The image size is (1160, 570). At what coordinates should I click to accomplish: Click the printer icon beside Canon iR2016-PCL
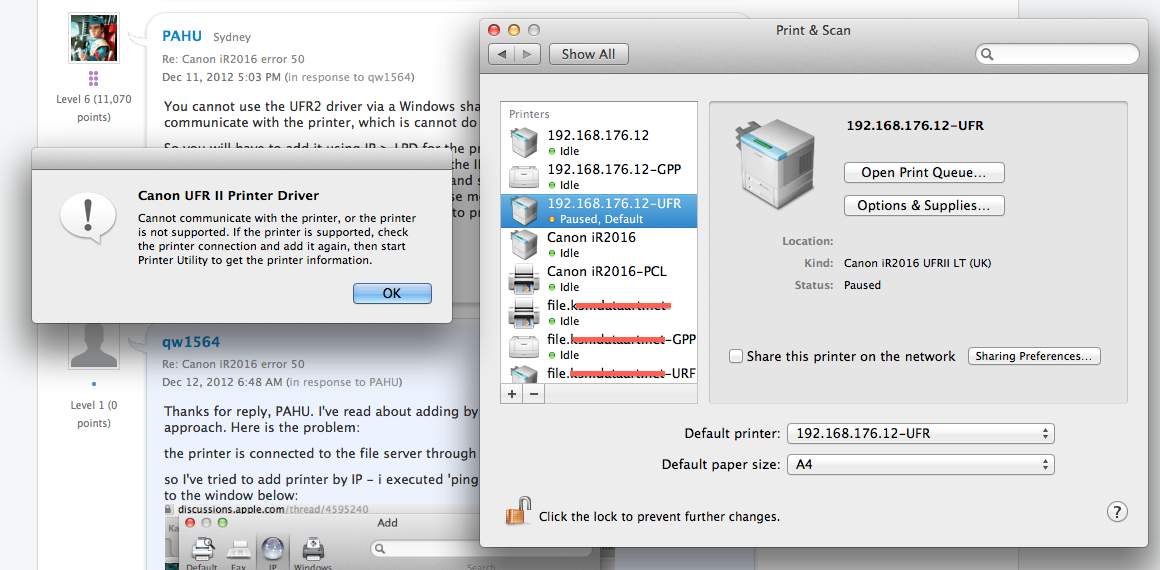click(524, 279)
